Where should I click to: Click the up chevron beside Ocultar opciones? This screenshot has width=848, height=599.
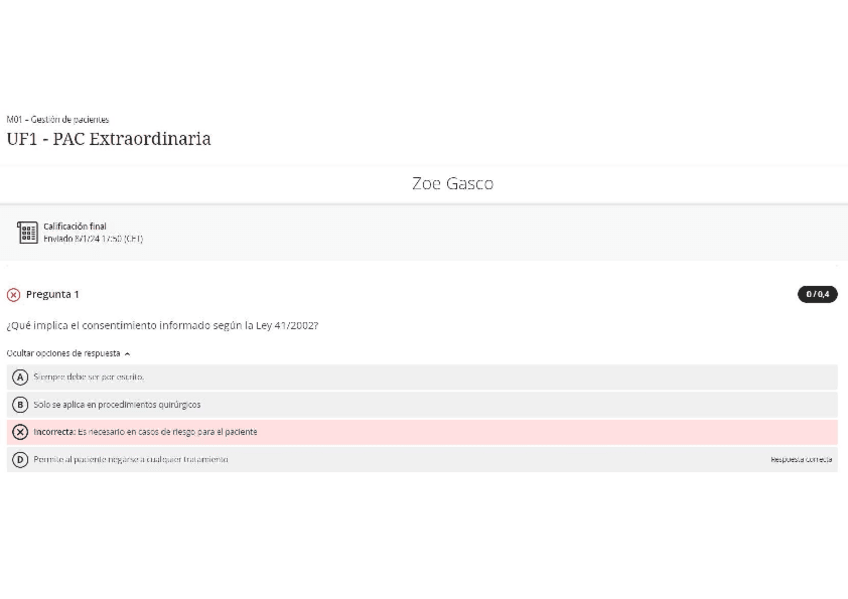click(128, 353)
